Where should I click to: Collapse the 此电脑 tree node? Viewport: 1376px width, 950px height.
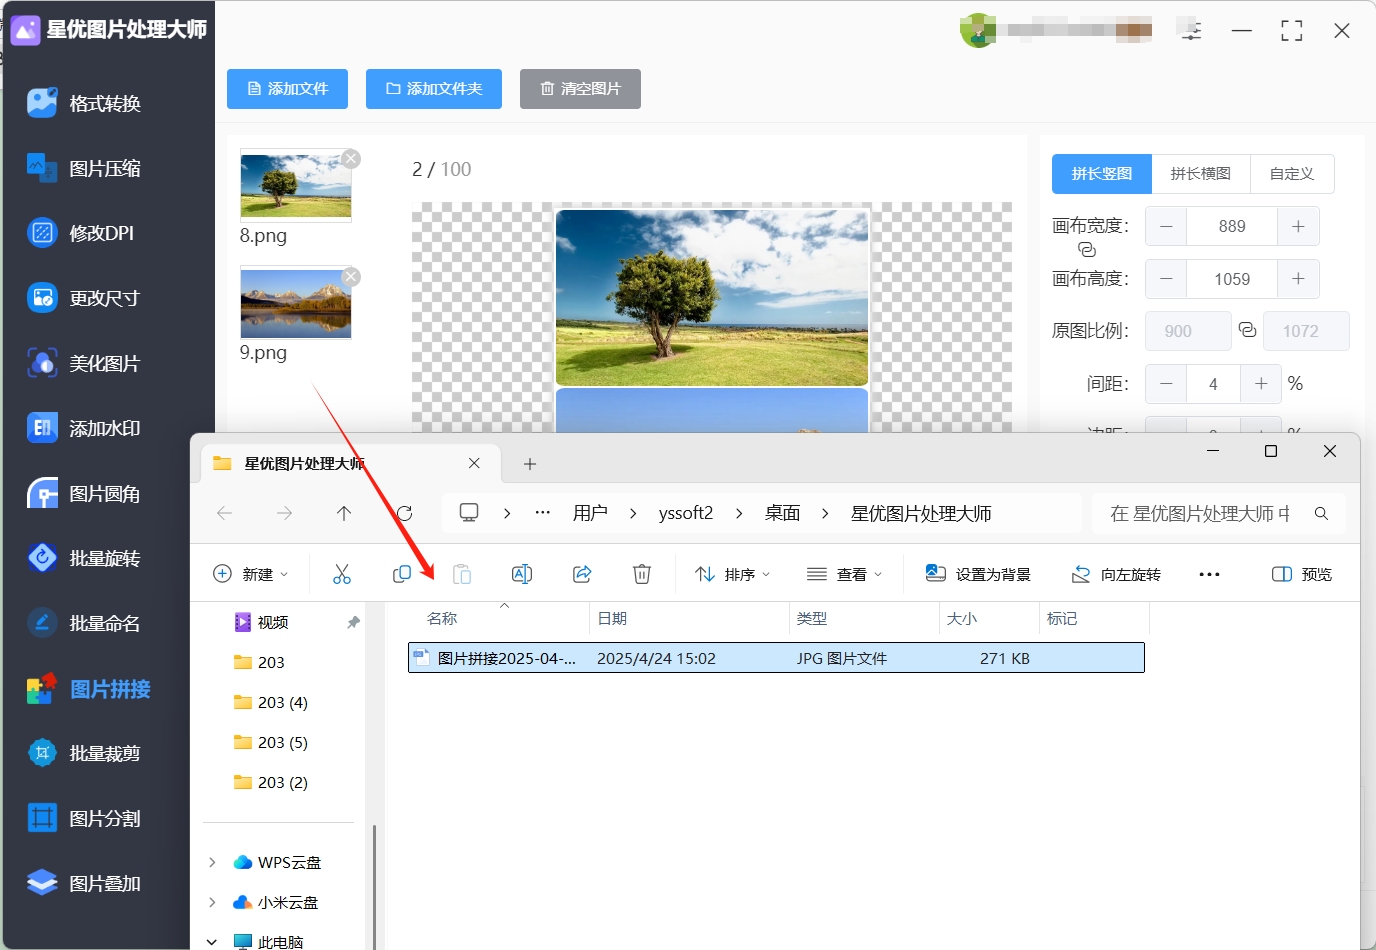[x=212, y=941]
